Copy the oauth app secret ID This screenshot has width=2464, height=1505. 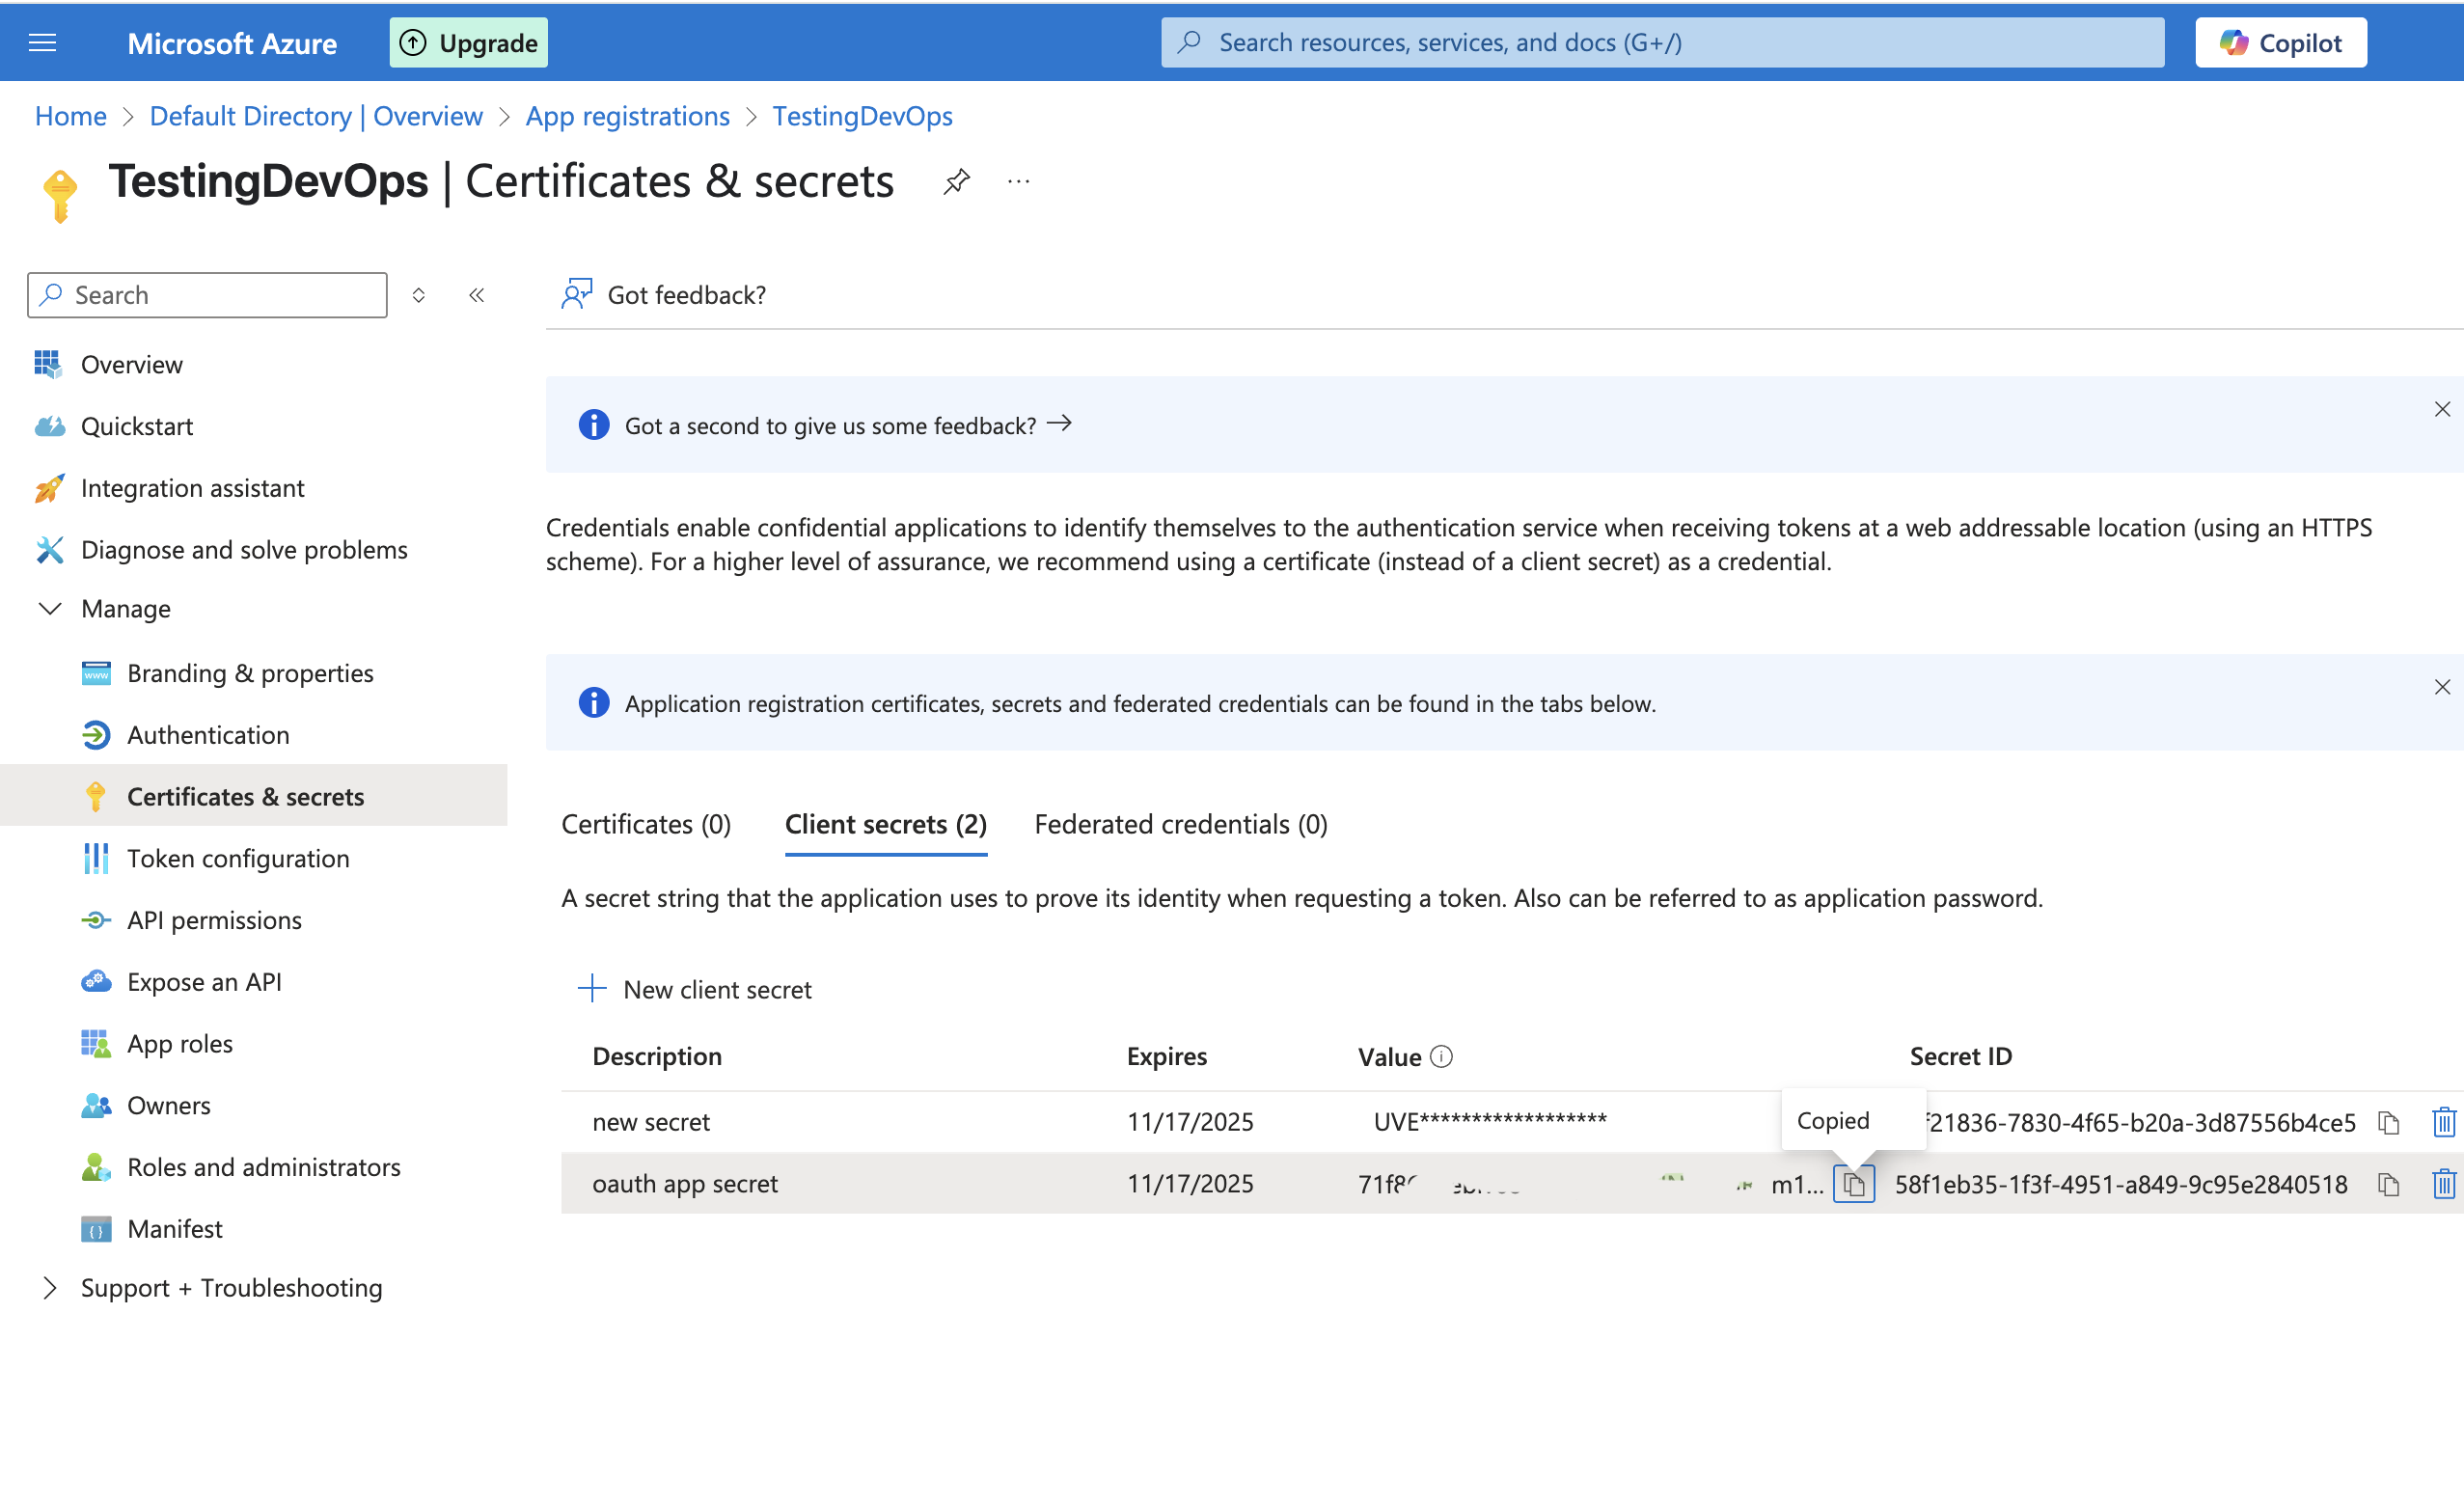click(x=2388, y=1185)
